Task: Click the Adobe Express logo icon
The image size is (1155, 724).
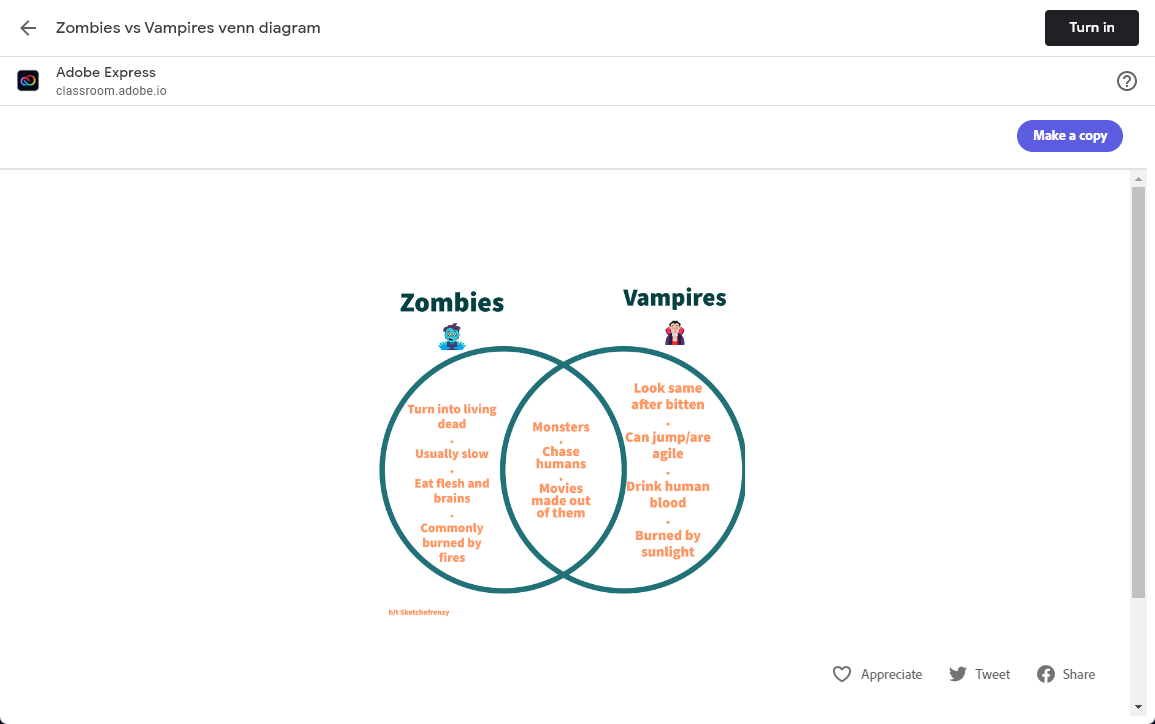Action: (x=28, y=80)
